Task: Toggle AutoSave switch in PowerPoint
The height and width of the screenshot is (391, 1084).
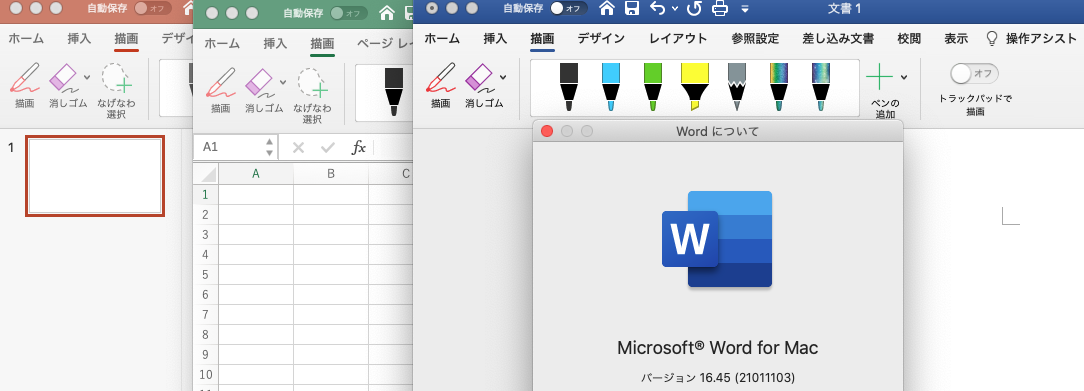Action: click(153, 9)
